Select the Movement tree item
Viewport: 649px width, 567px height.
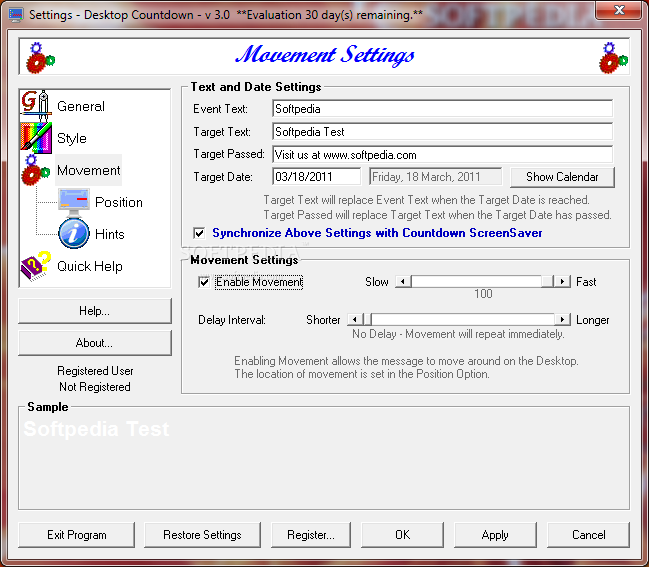(89, 170)
